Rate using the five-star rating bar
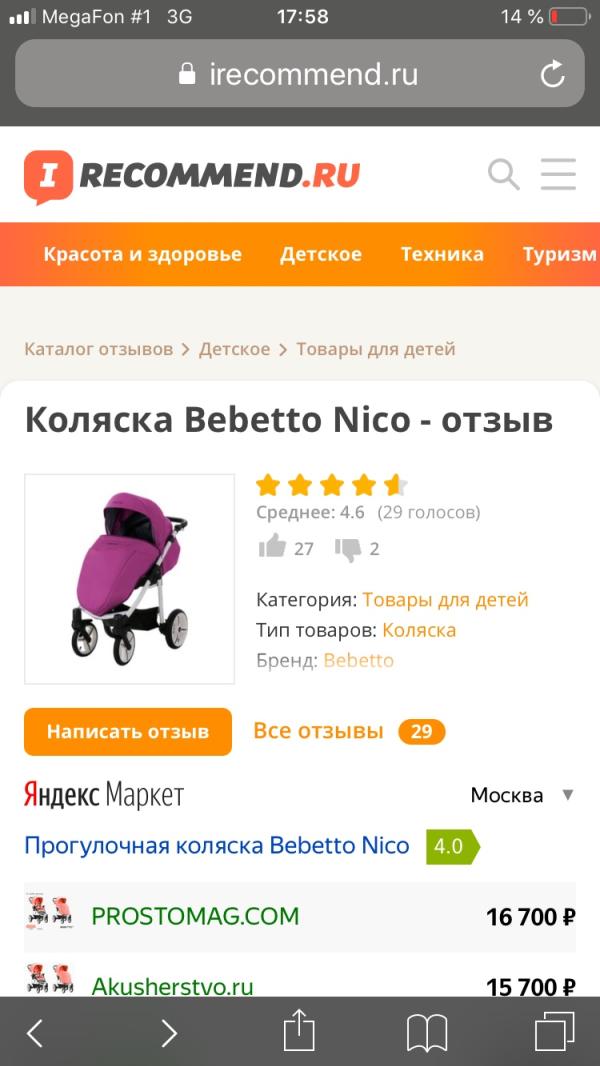600x1066 pixels. pyautogui.click(x=332, y=485)
